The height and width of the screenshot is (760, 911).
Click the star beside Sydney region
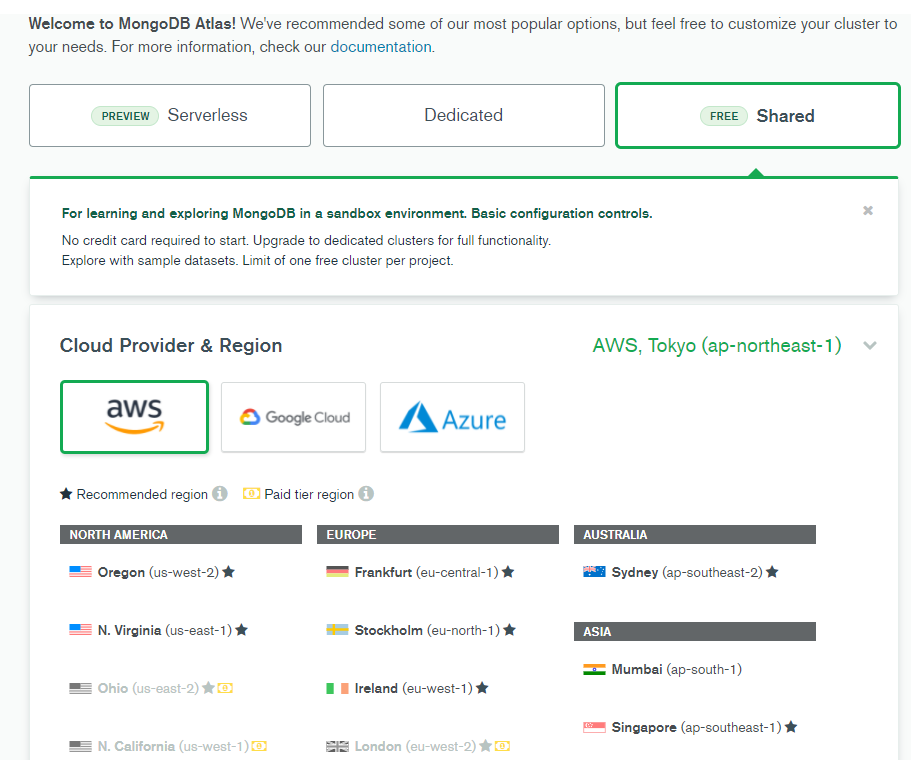click(772, 572)
